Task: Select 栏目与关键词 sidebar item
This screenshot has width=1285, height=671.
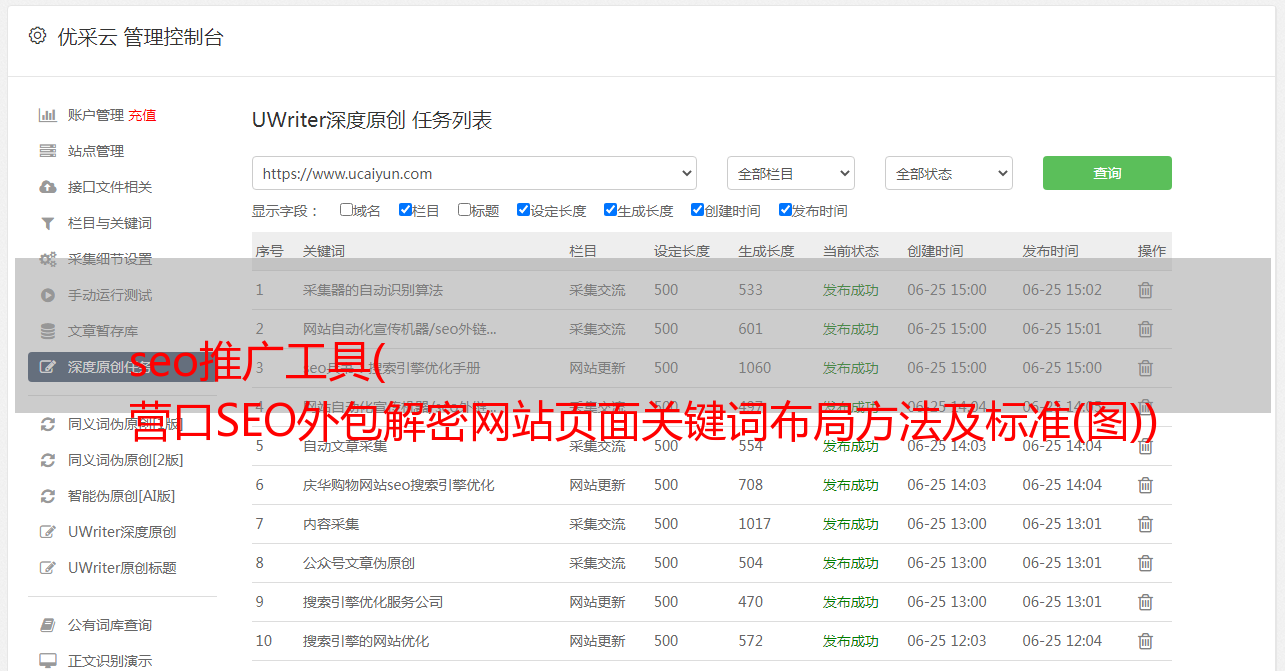Action: click(110, 223)
